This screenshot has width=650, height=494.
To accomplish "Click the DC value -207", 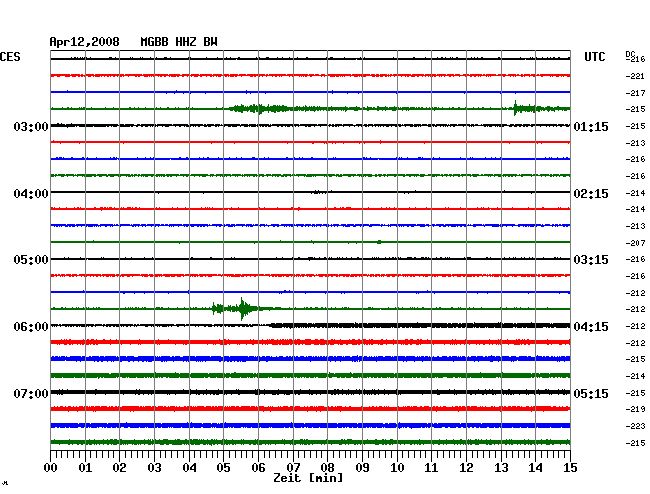I will coord(635,243).
